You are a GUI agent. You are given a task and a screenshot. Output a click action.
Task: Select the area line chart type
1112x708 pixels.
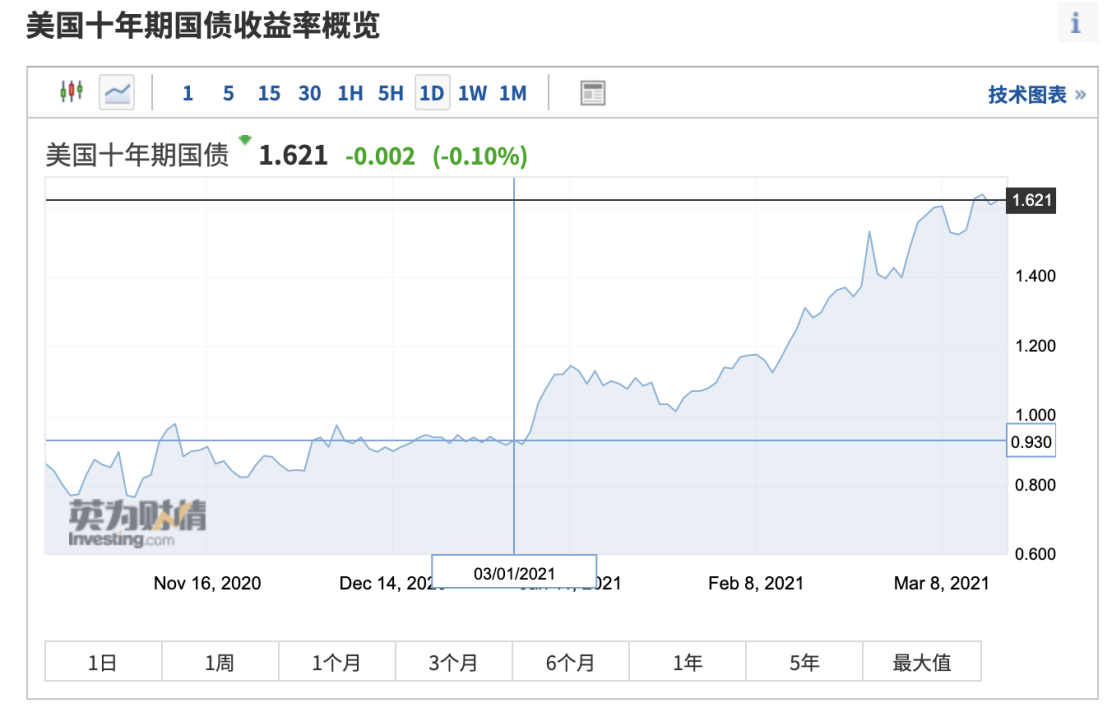[117, 92]
